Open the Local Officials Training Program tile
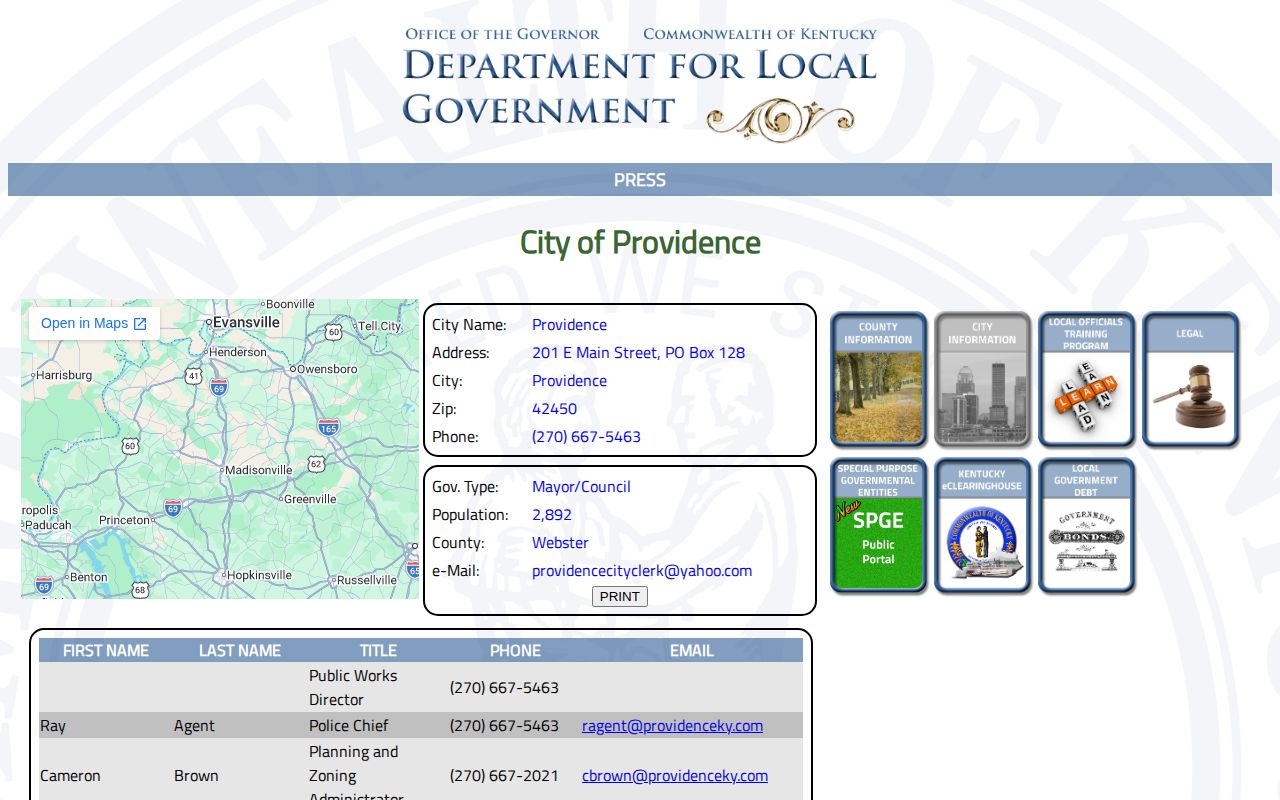This screenshot has width=1280, height=800. pos(1086,379)
